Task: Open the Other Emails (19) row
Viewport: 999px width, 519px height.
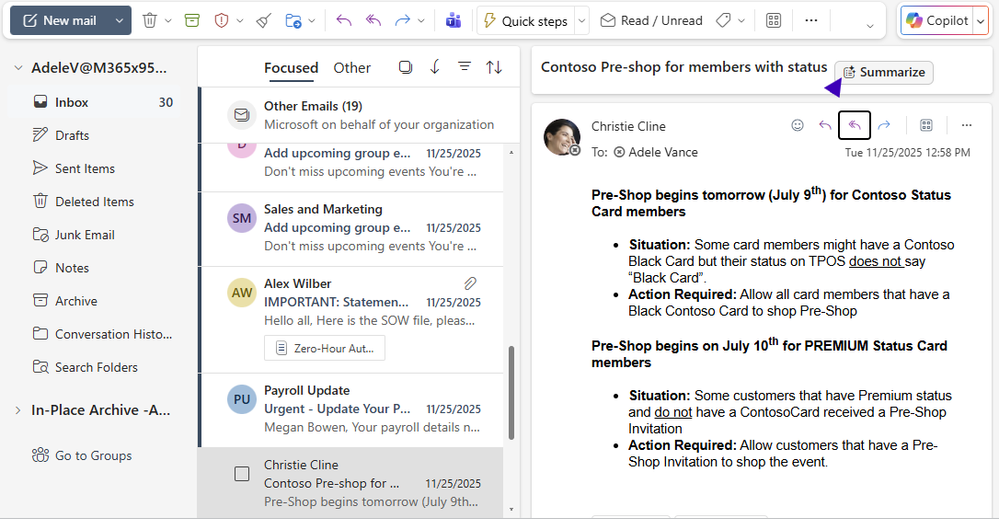Action: click(x=358, y=115)
